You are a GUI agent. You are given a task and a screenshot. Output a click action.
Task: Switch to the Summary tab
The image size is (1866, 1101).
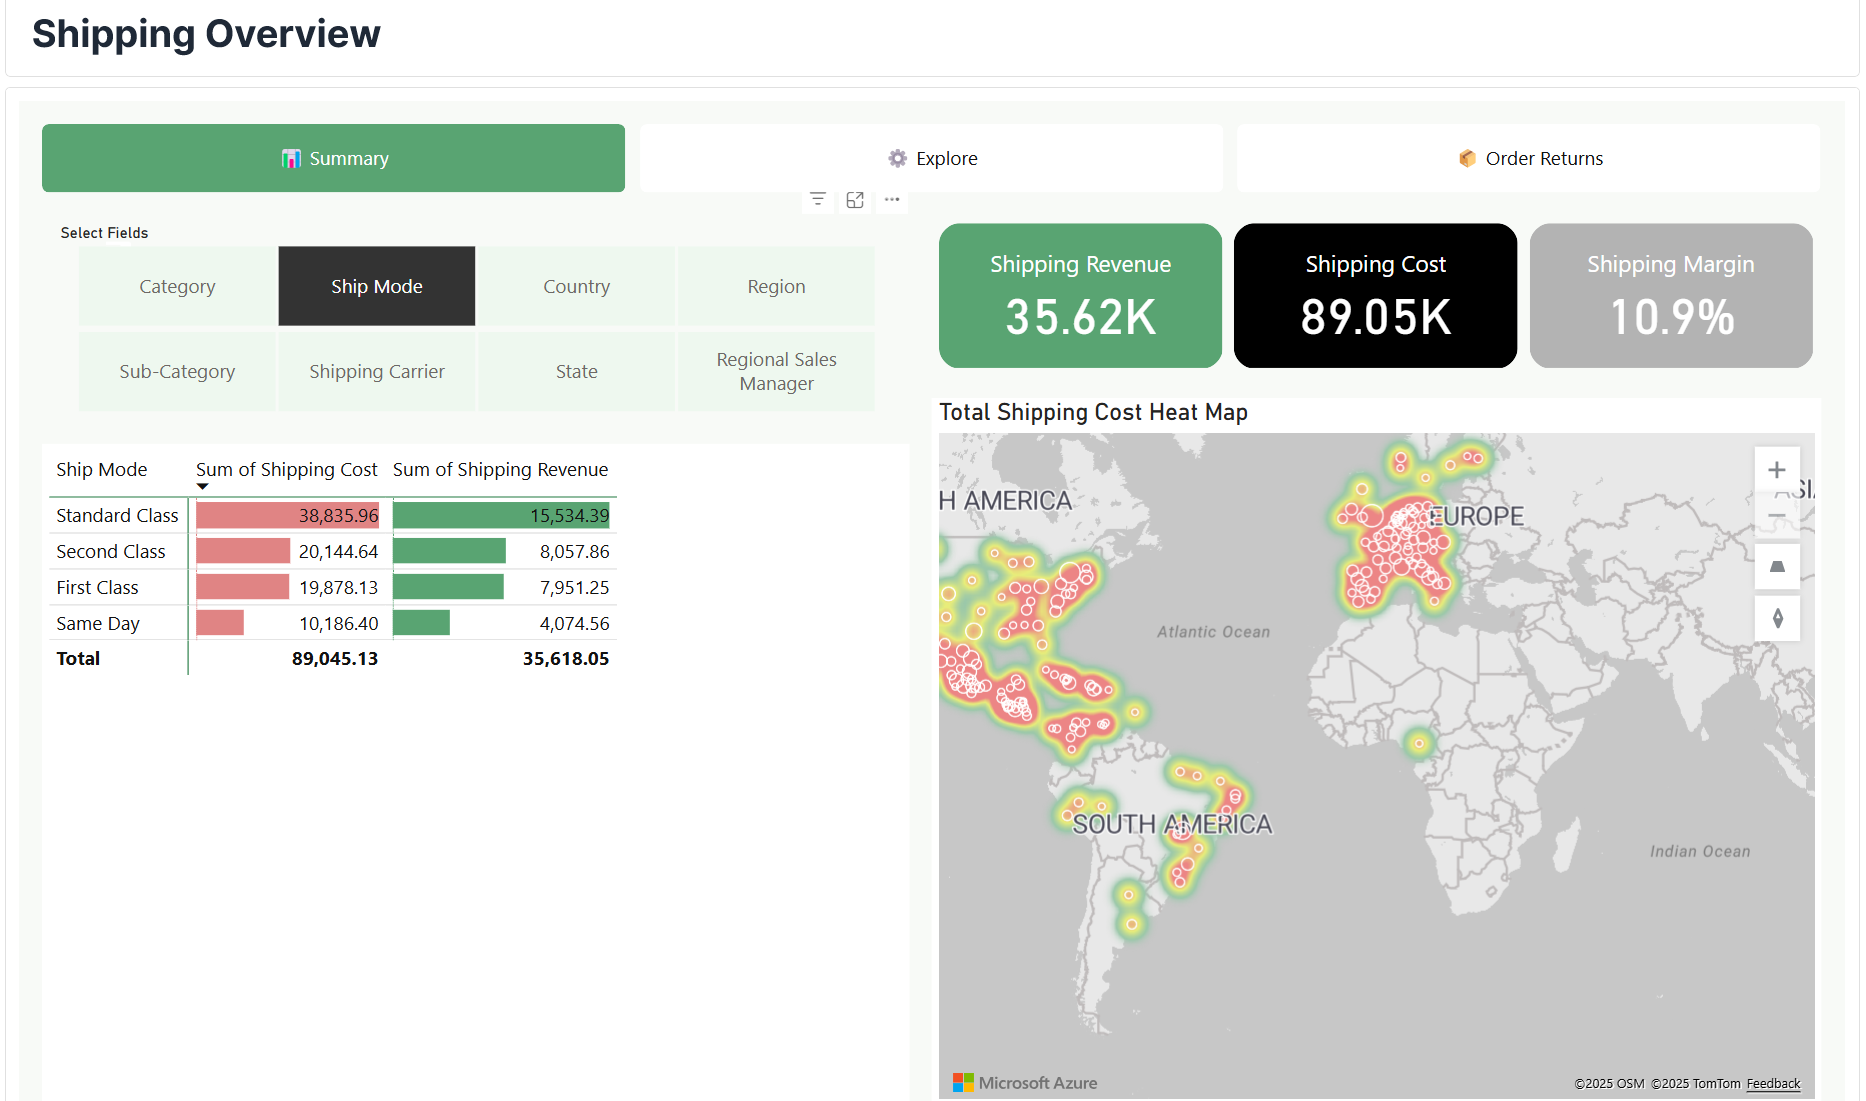333,158
